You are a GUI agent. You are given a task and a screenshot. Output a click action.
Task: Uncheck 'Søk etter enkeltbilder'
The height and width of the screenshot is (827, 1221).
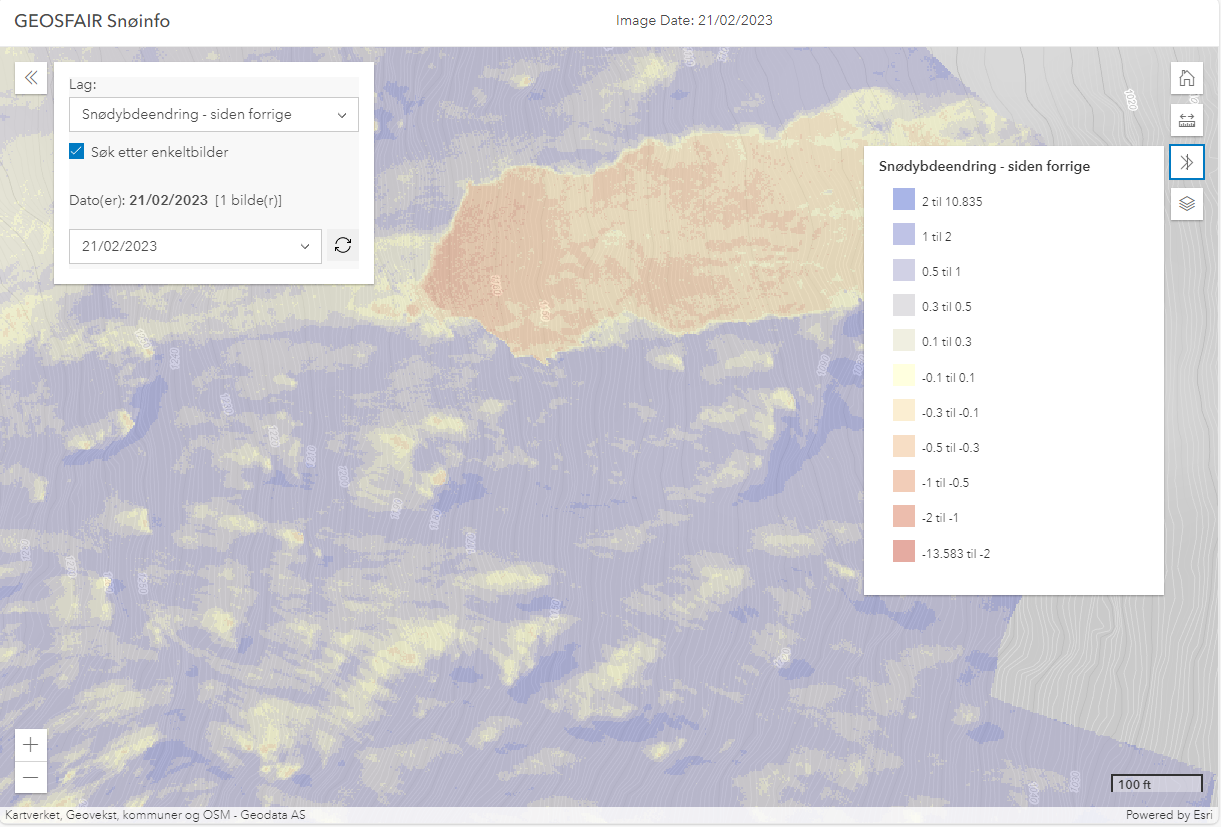point(76,152)
